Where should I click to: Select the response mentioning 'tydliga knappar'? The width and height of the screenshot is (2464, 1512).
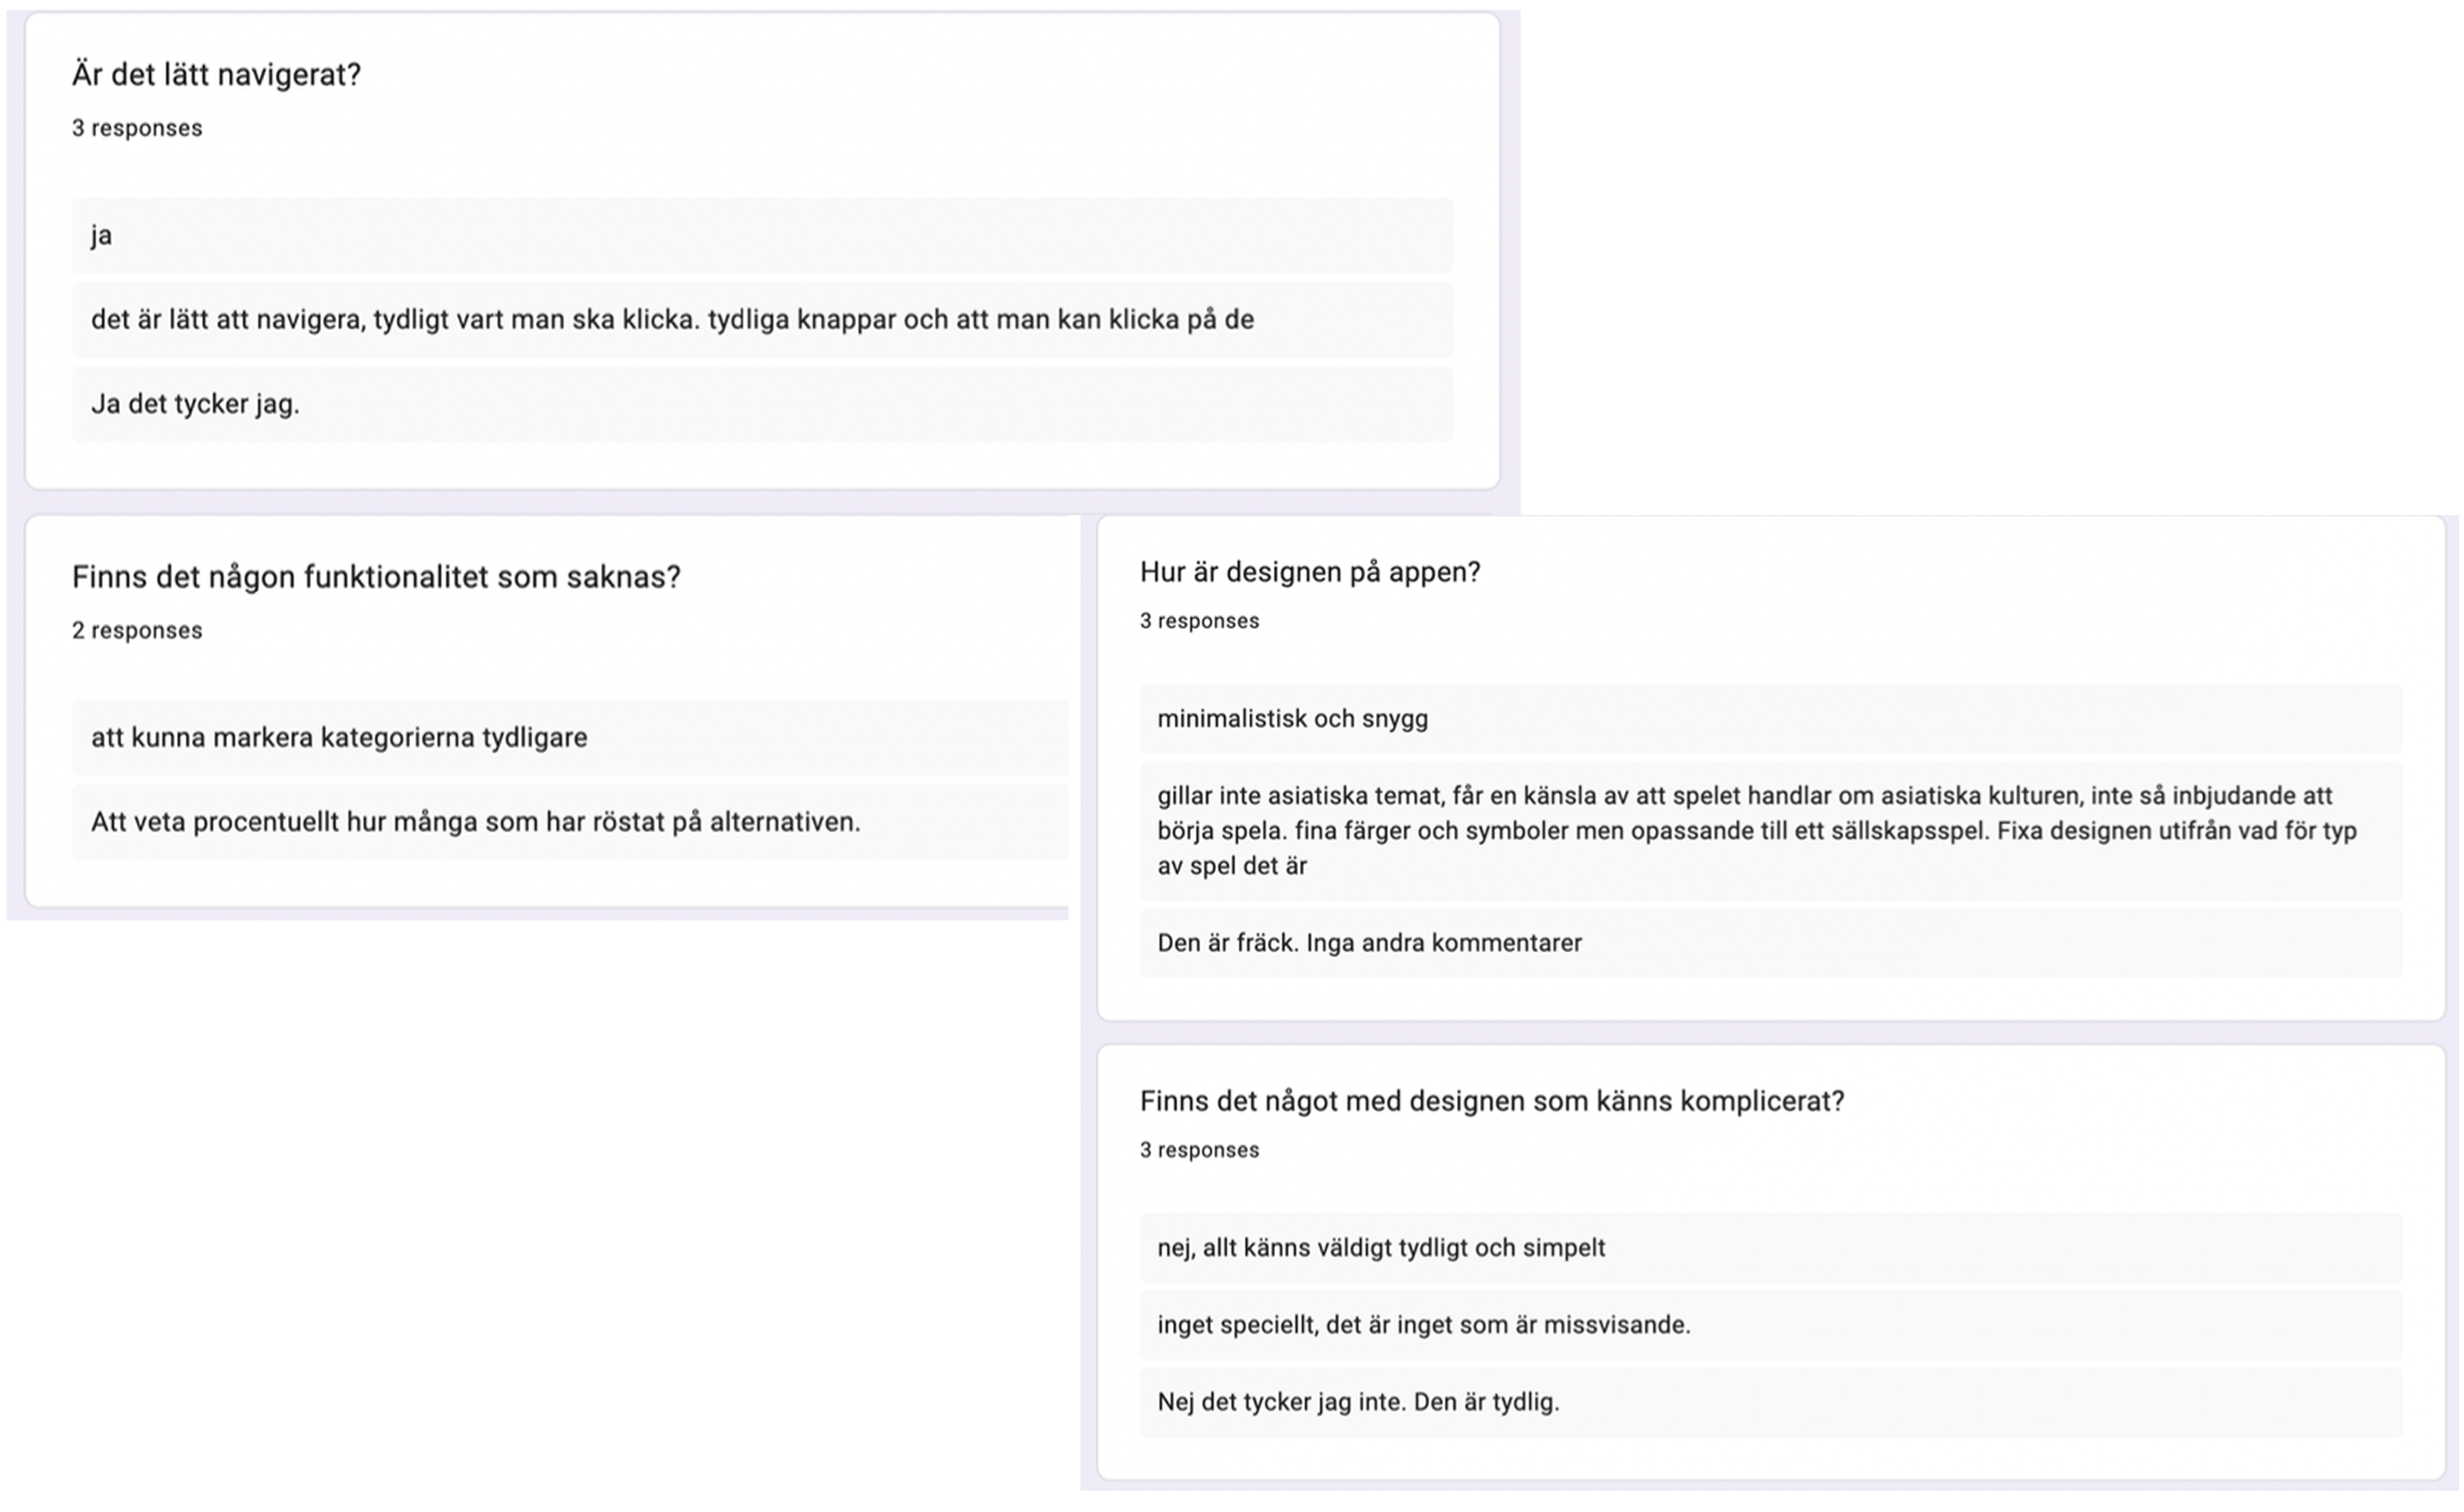[672, 320]
